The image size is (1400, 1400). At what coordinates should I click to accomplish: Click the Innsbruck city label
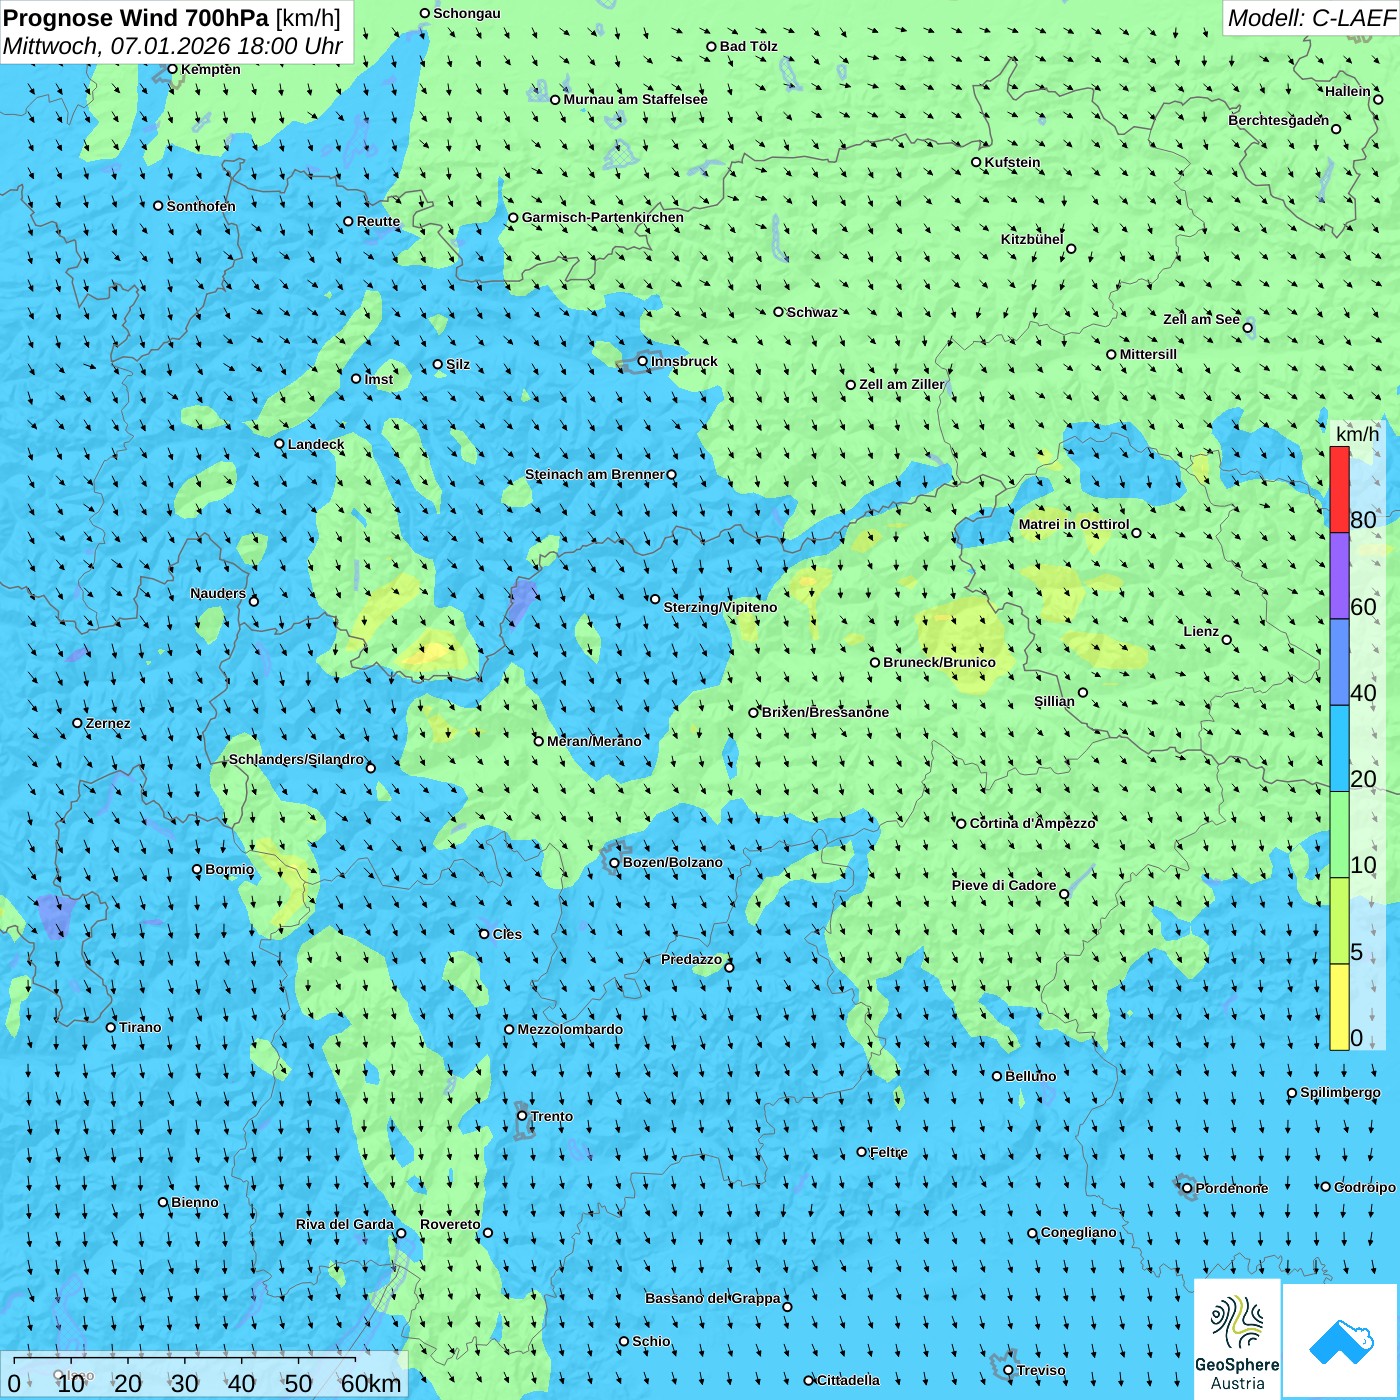pyautogui.click(x=684, y=361)
